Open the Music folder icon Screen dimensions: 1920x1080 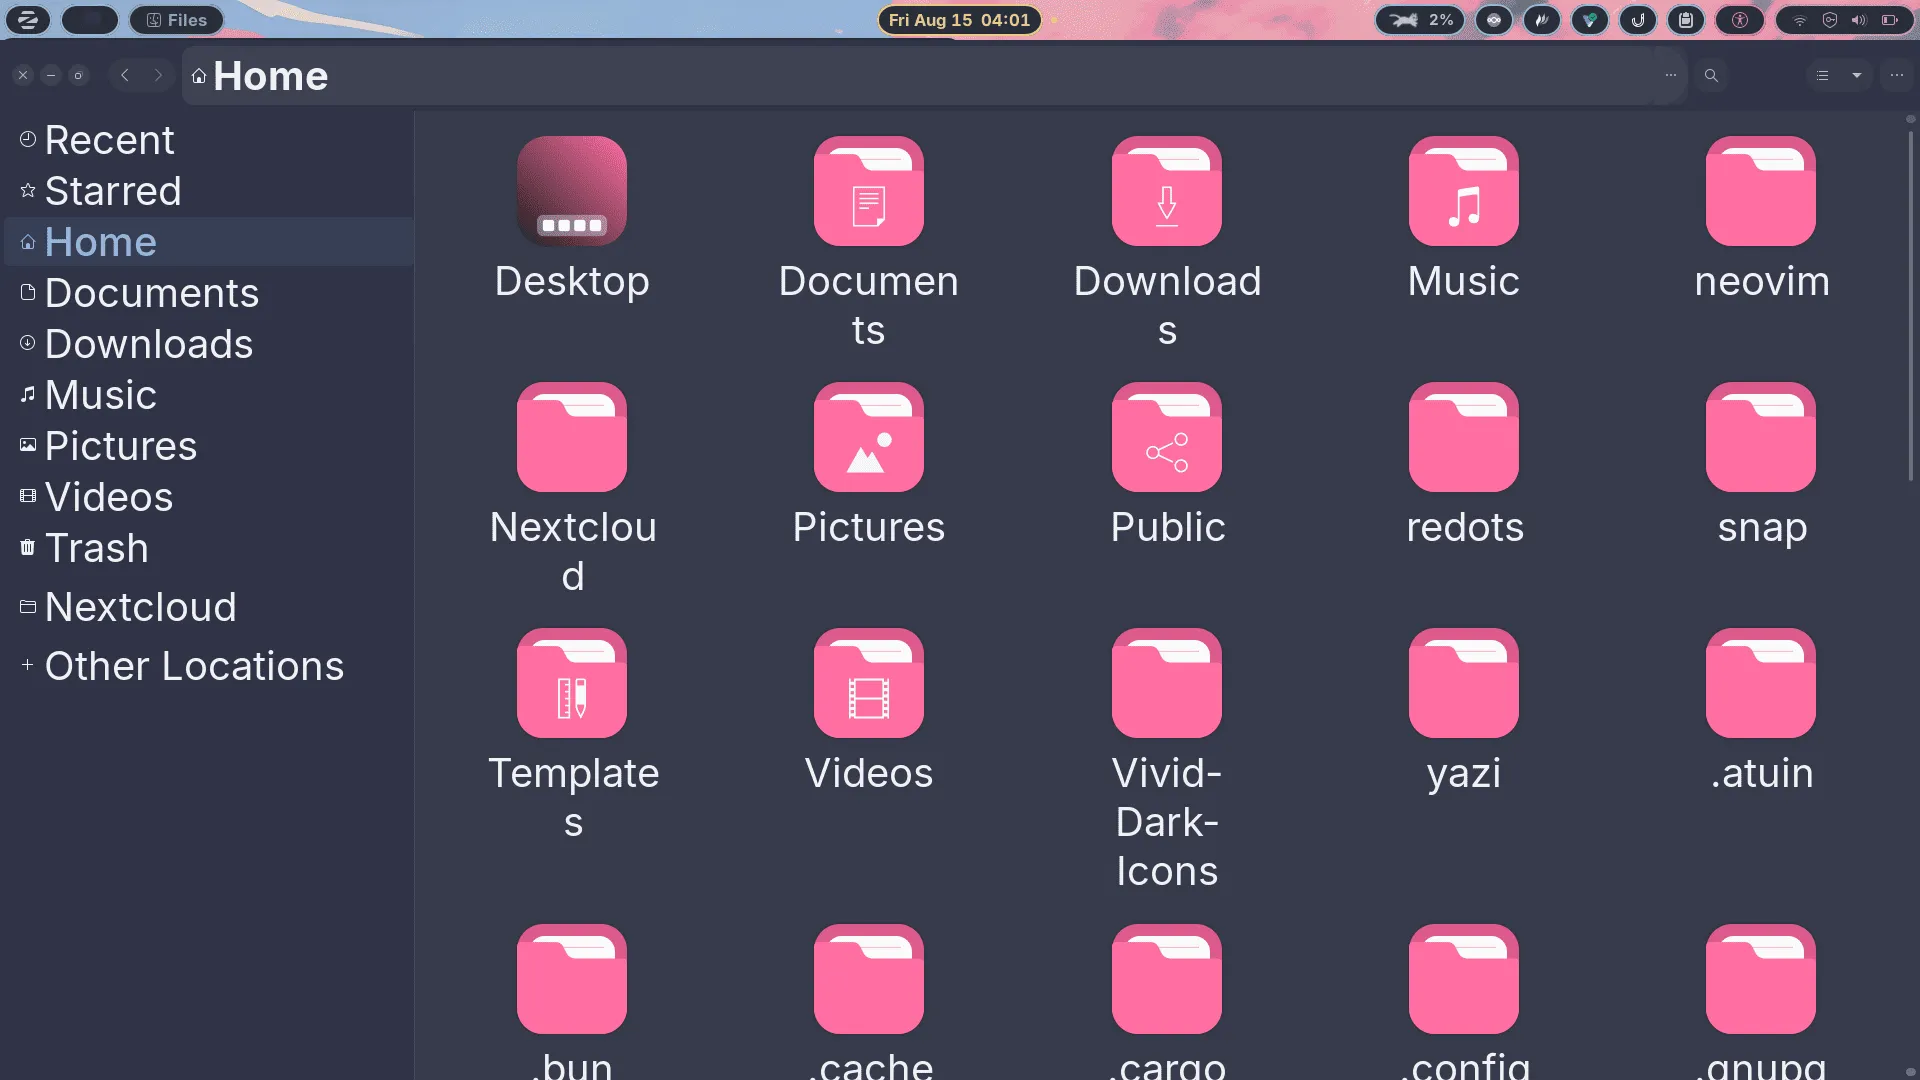coord(1463,192)
